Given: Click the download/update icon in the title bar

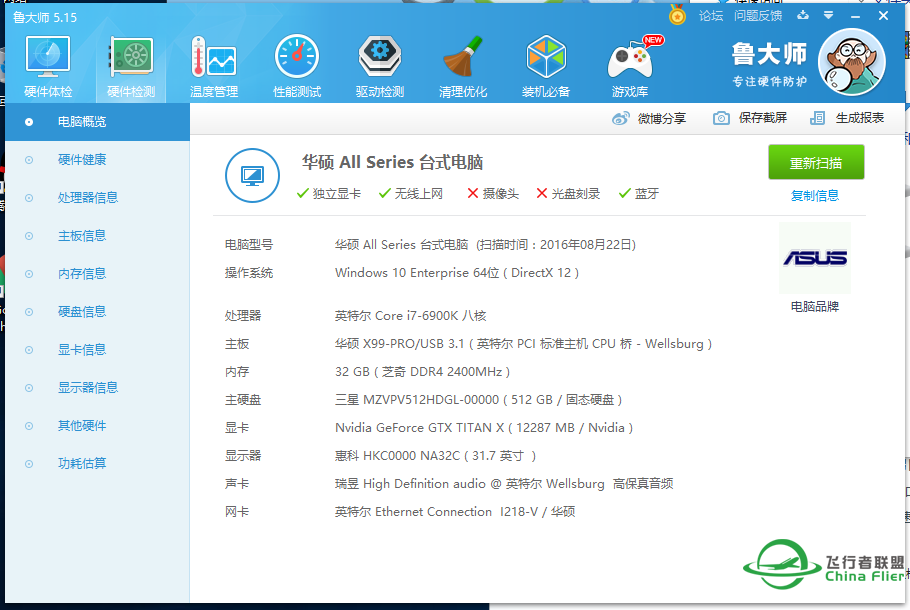Looking at the screenshot, I should click(x=803, y=16).
